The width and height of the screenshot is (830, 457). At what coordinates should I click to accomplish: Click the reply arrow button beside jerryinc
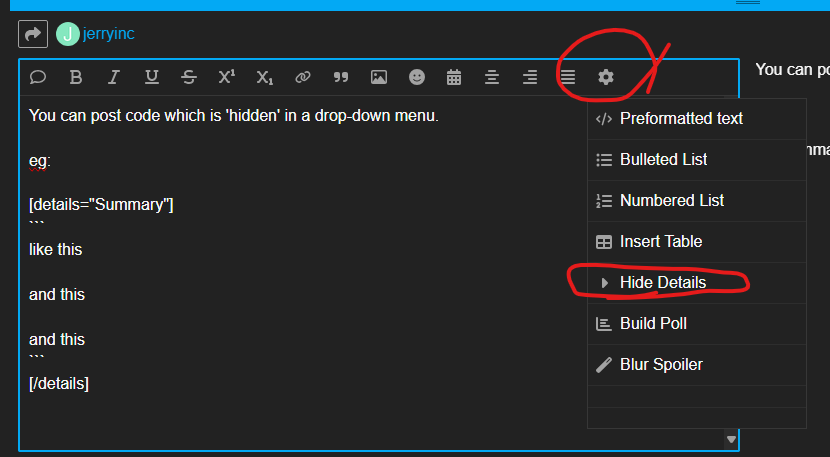point(33,34)
